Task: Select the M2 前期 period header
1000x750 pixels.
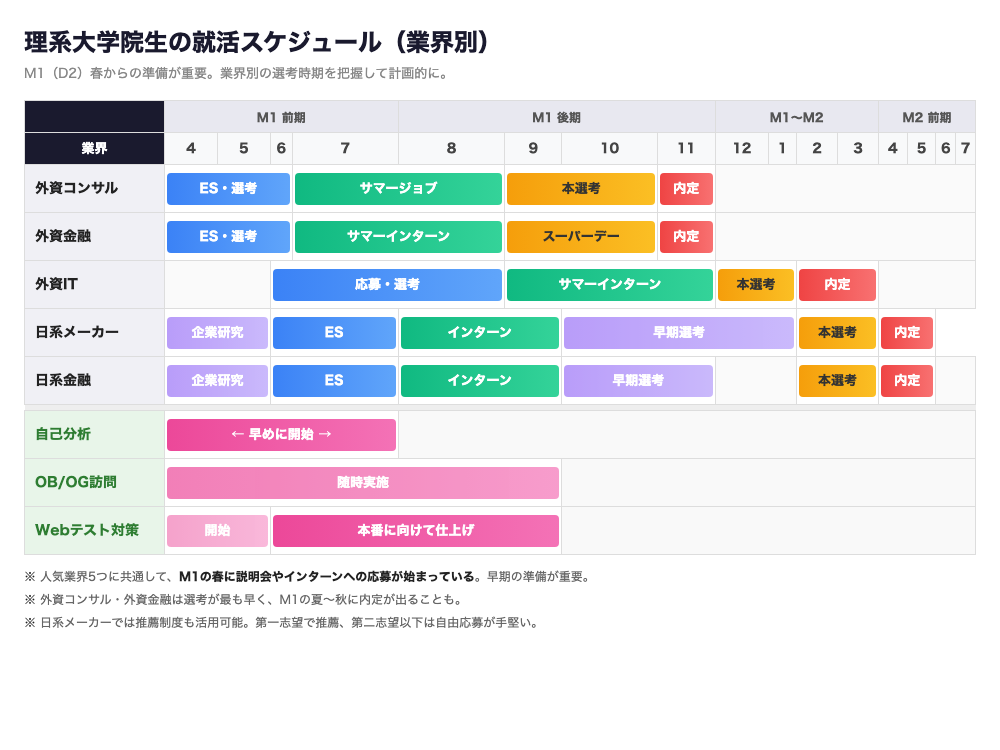Action: pos(927,116)
